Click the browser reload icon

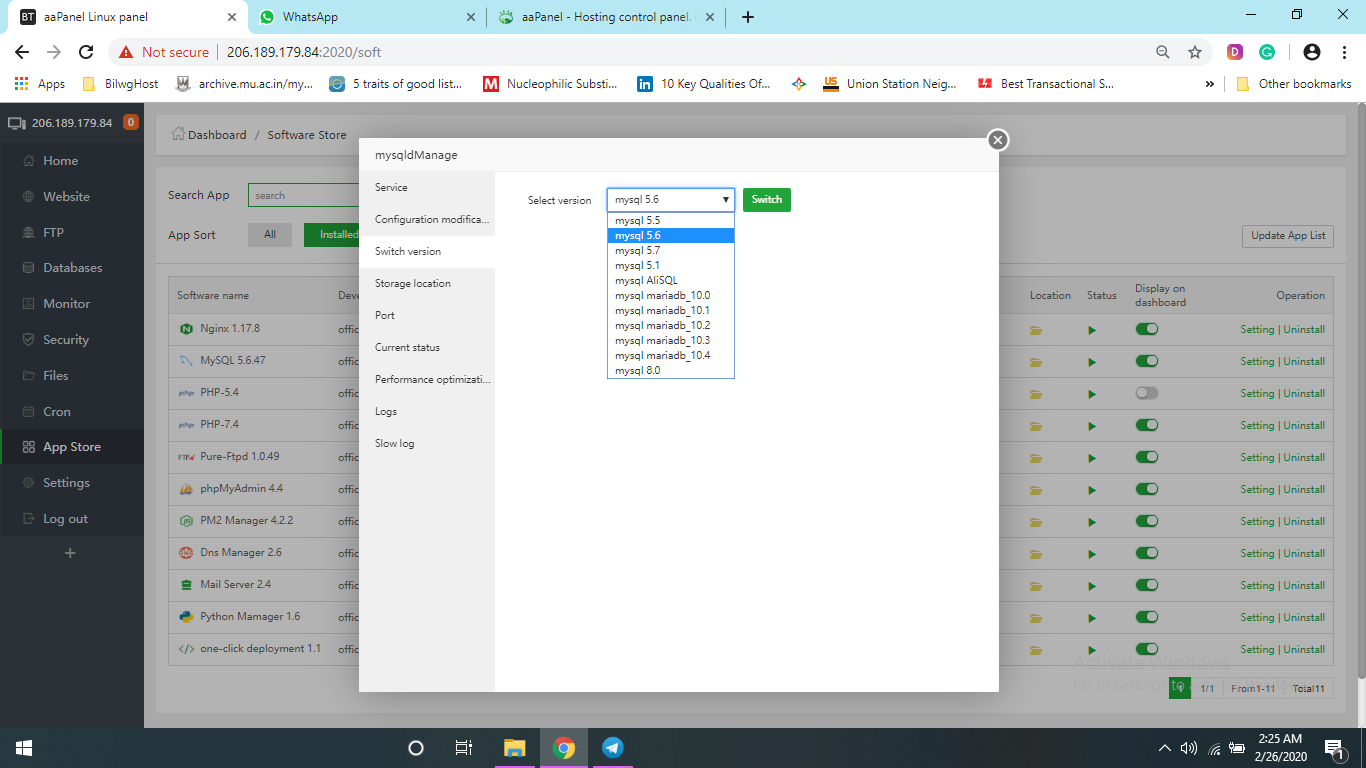[x=86, y=52]
